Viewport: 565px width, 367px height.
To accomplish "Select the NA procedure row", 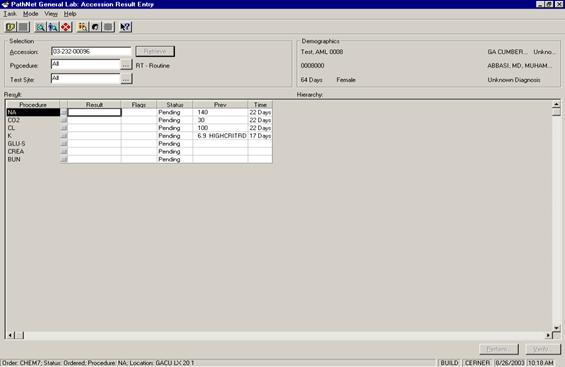I will [33, 112].
